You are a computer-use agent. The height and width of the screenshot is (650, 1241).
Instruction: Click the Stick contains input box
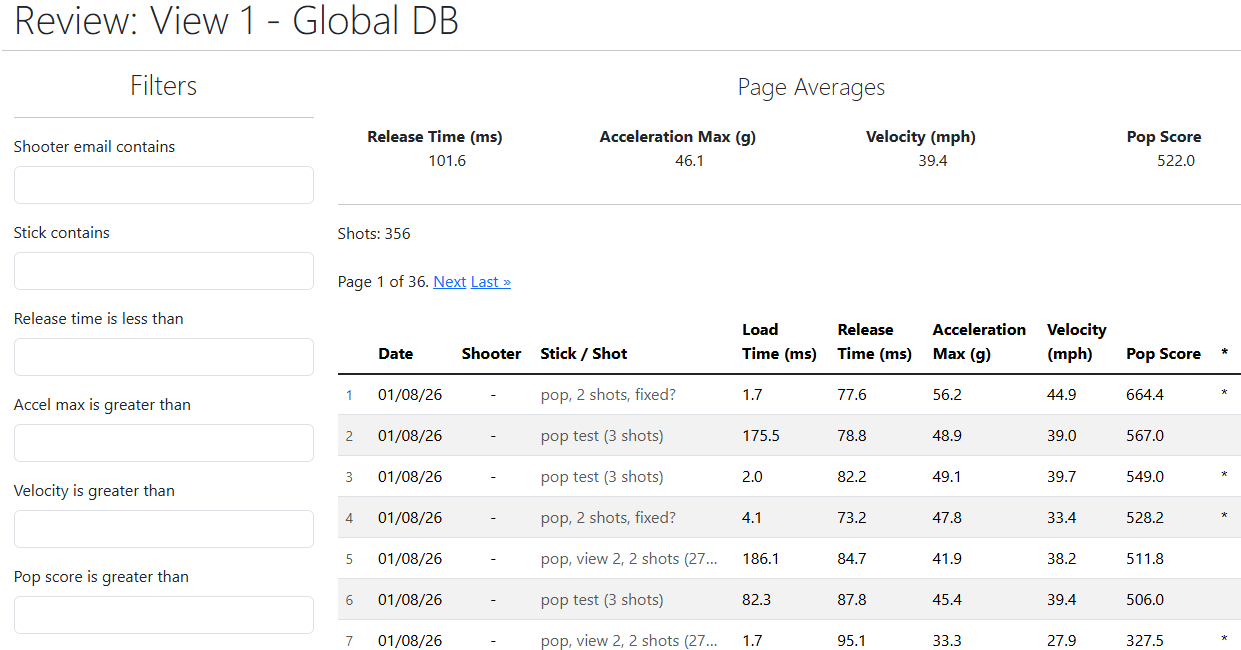pos(164,271)
